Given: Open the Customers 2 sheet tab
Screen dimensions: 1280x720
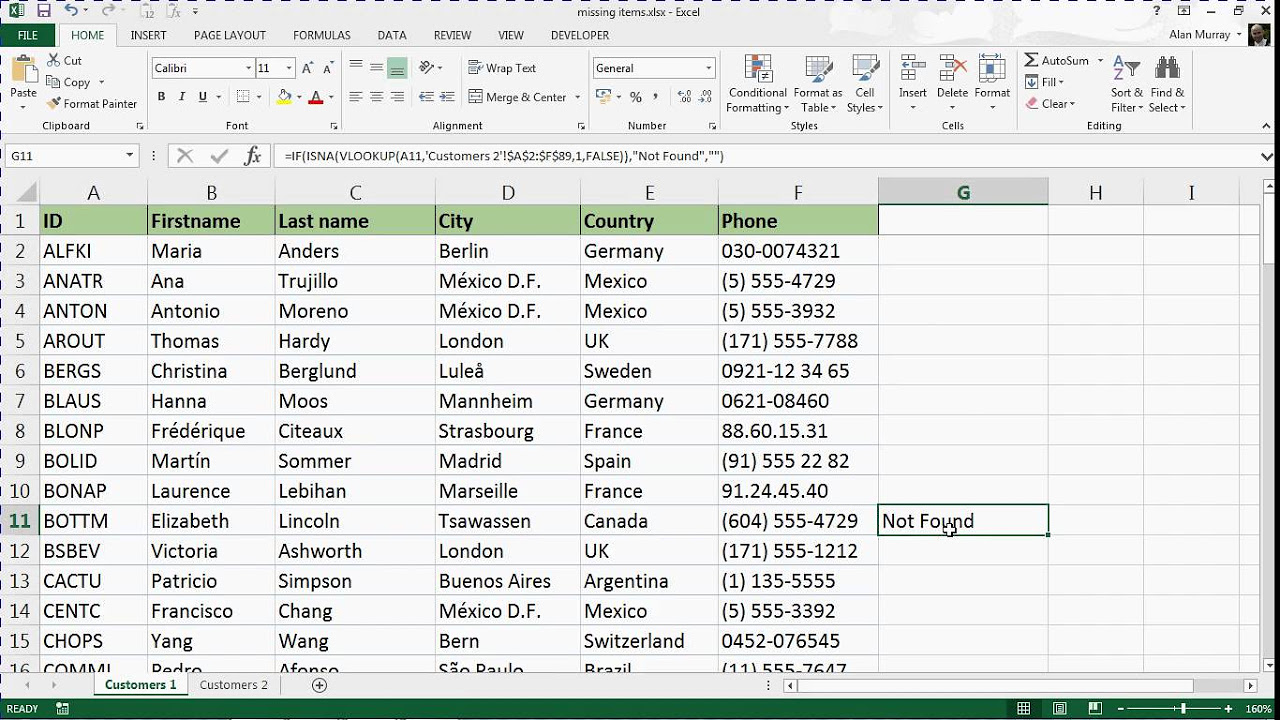Looking at the screenshot, I should 233,685.
